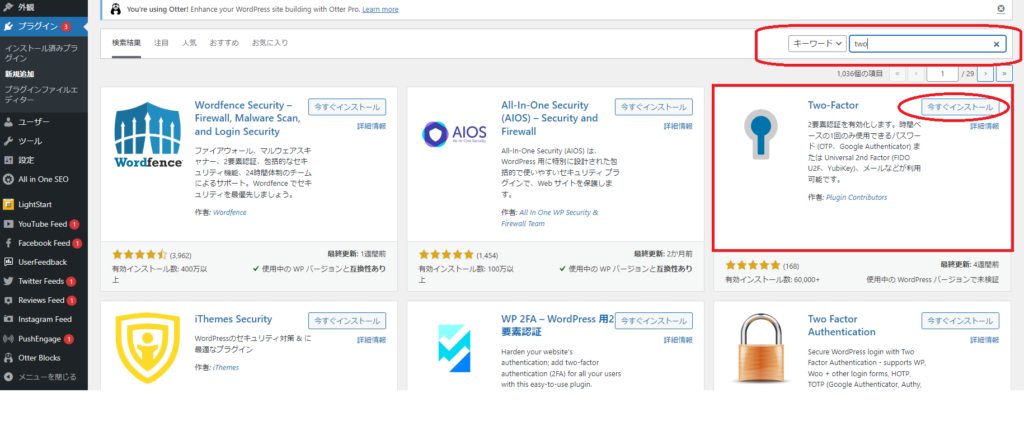Click the AIOS plugin logo
This screenshot has width=1024, height=426.
coord(455,135)
